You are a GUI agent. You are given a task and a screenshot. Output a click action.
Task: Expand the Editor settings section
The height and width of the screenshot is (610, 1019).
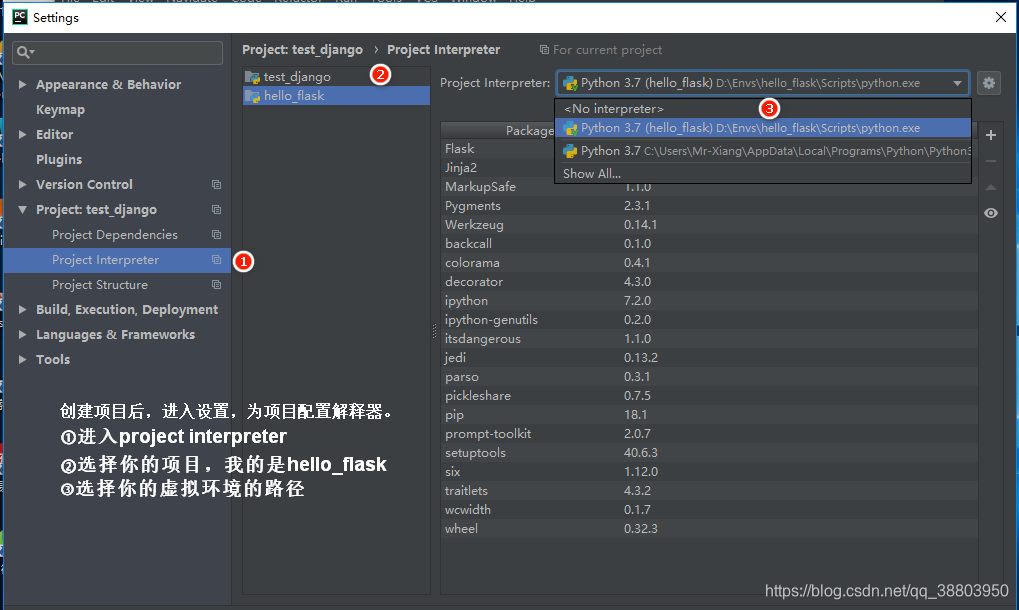(22, 134)
